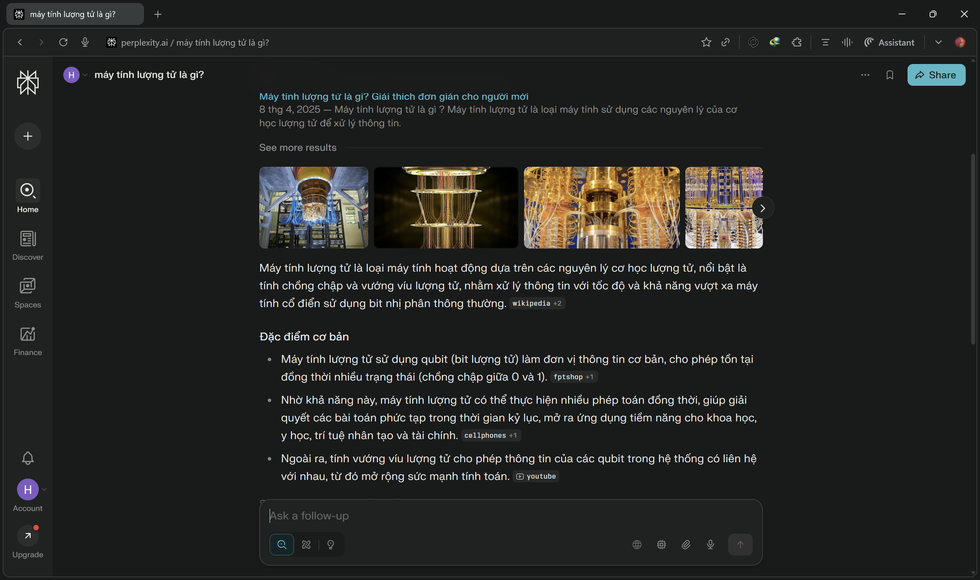Click 'See more results' link
Image resolution: width=980 pixels, height=580 pixels.
298,148
